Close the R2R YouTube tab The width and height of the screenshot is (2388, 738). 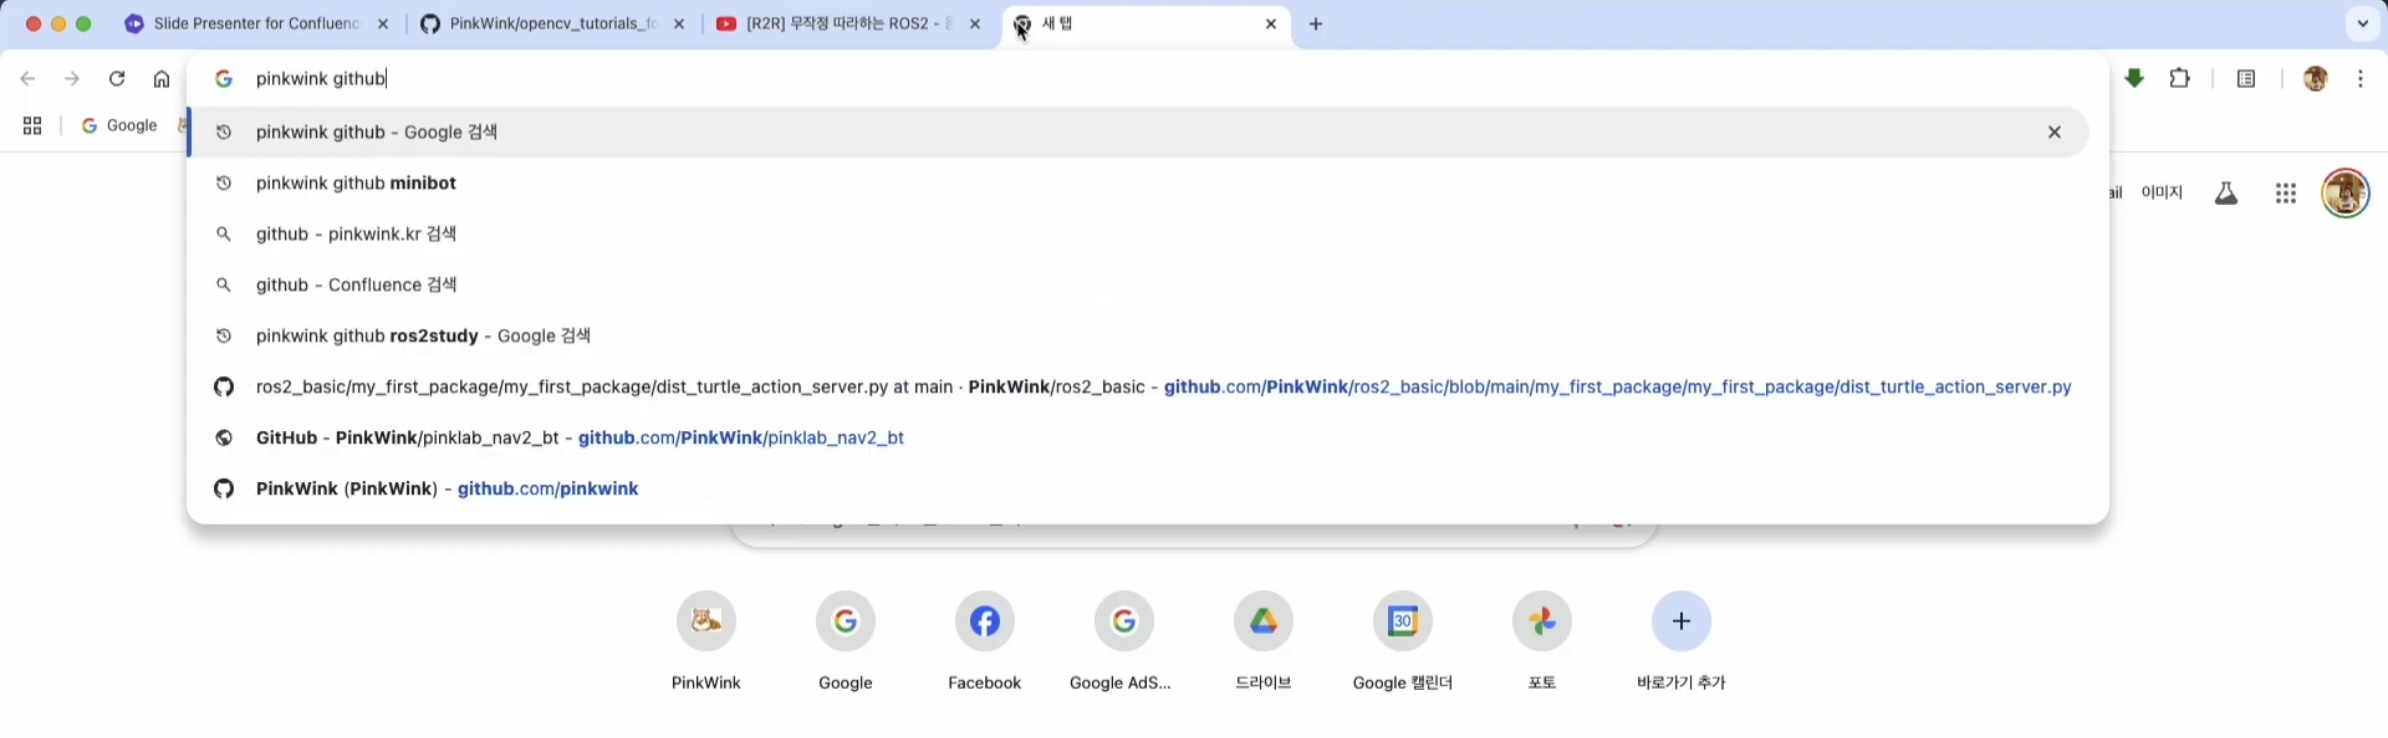tap(975, 24)
